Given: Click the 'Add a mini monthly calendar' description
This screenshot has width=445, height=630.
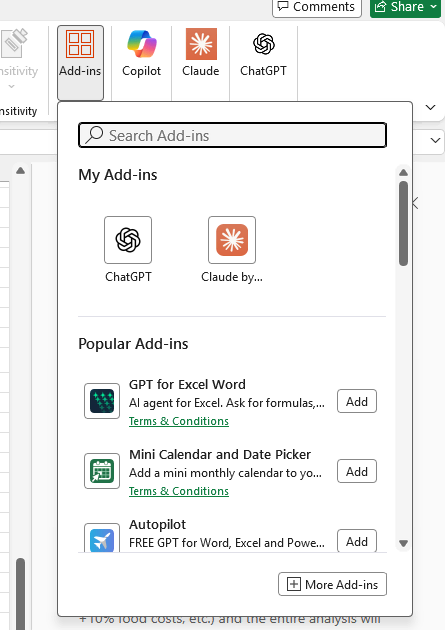Looking at the screenshot, I should (225, 473).
